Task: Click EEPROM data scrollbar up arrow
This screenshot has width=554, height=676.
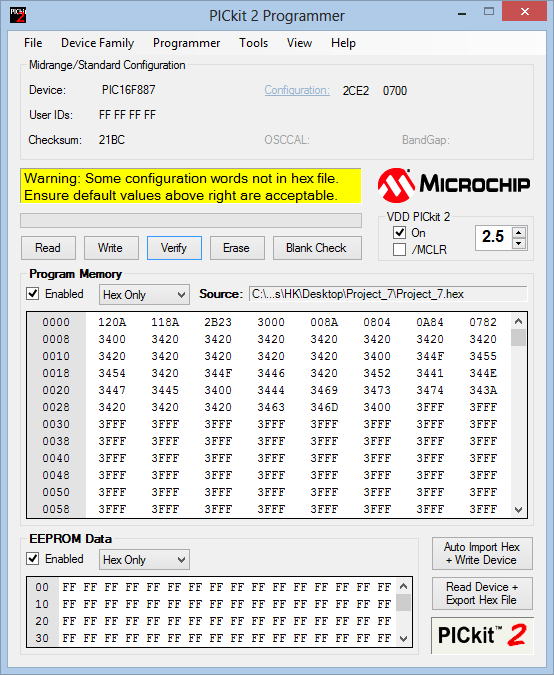Action: pos(404,586)
